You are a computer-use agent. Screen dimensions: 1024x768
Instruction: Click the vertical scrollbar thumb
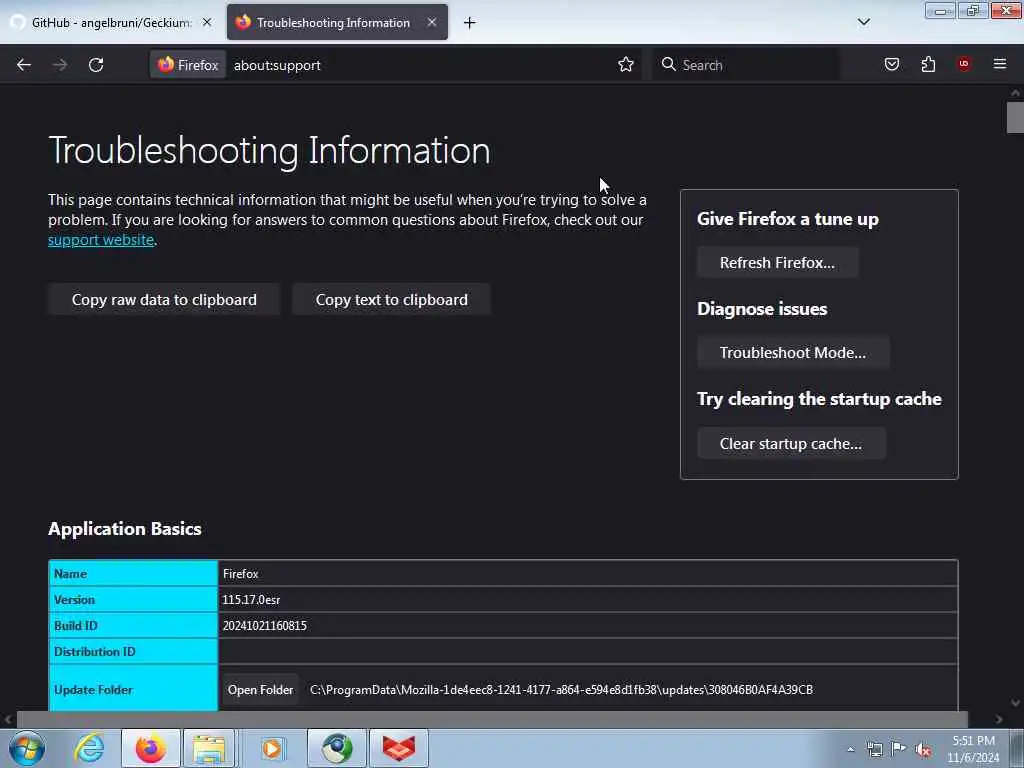click(1015, 118)
